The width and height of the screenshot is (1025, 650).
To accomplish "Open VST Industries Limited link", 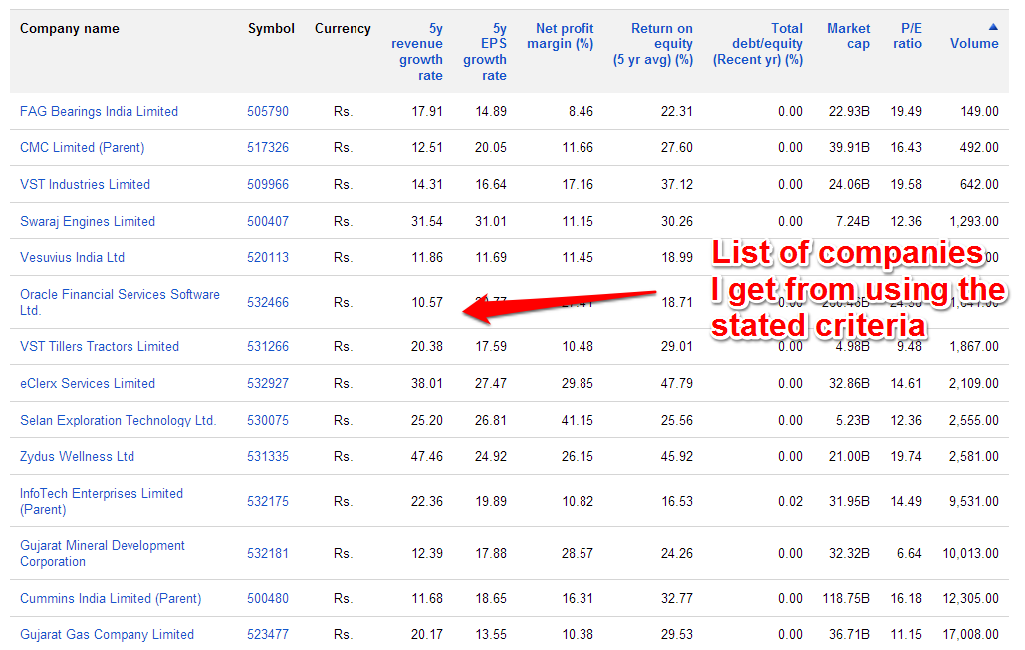I will tap(85, 184).
